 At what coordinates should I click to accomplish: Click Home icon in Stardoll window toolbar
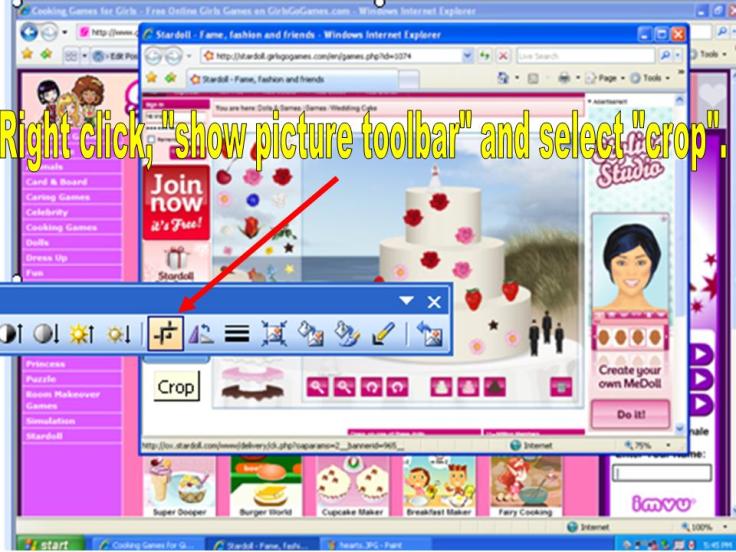point(503,78)
